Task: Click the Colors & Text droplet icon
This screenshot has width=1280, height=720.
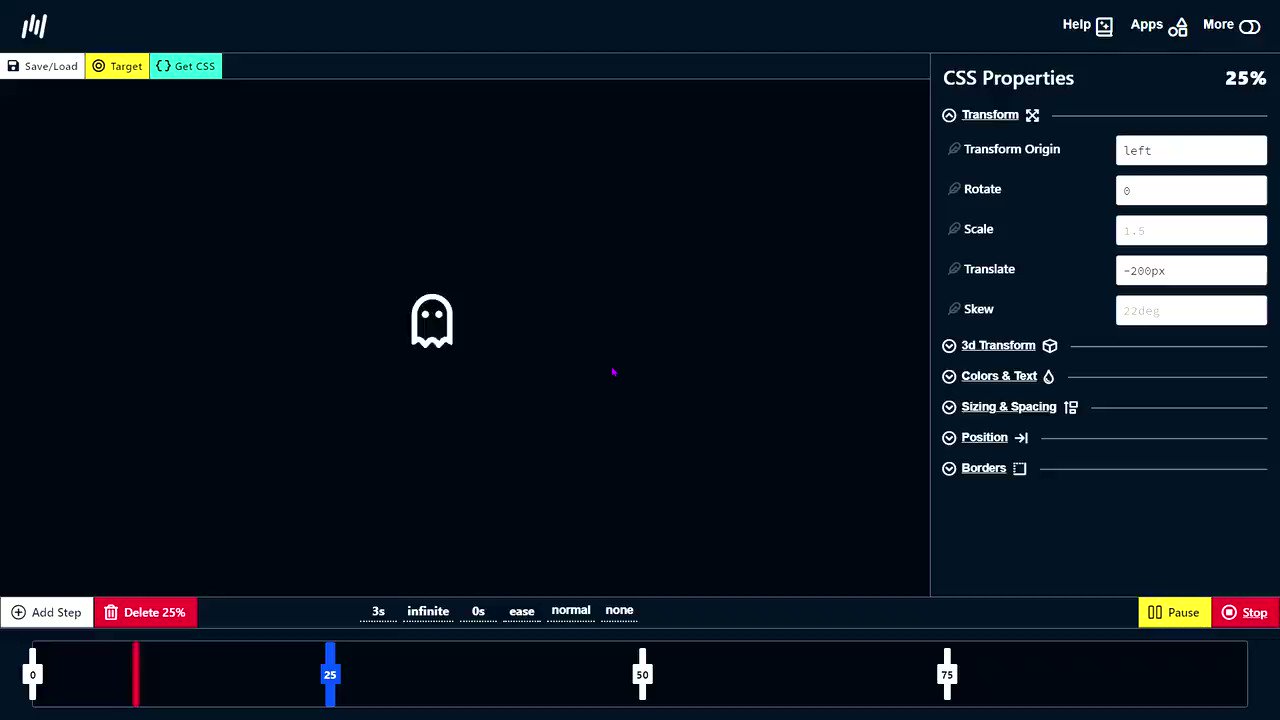Action: tap(1048, 376)
